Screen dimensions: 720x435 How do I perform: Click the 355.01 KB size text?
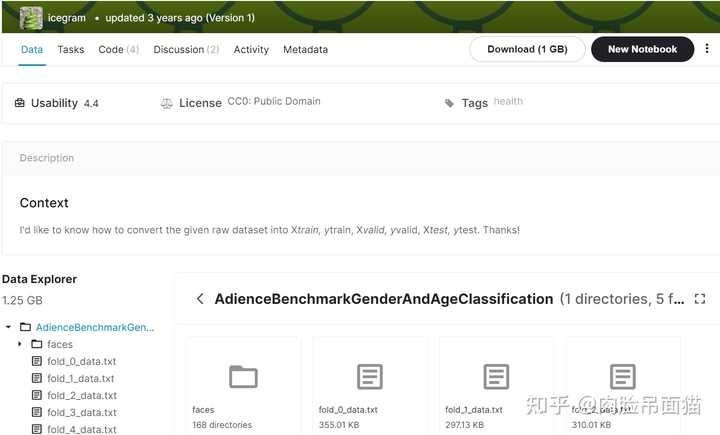point(339,425)
